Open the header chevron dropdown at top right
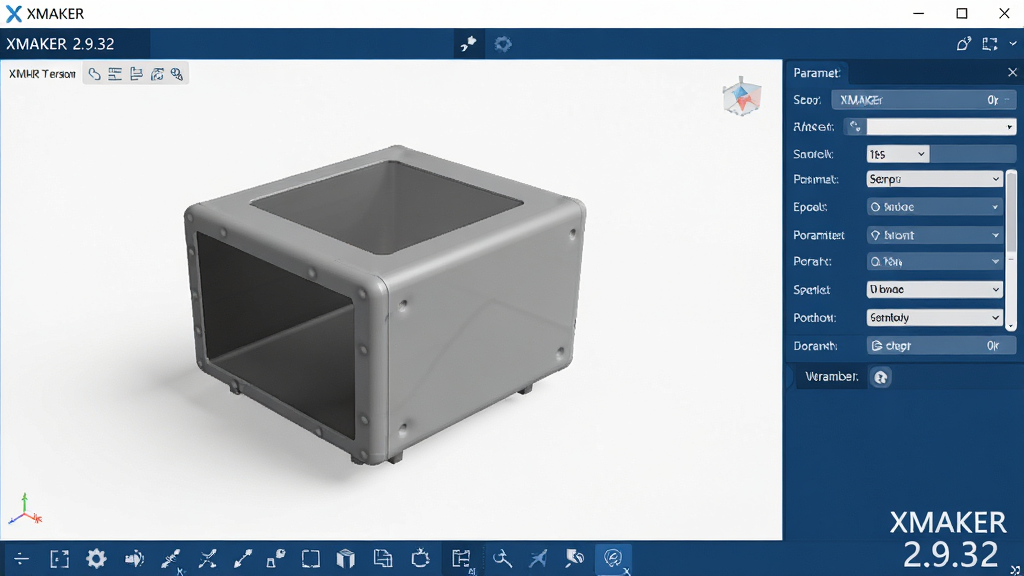 click(1013, 44)
